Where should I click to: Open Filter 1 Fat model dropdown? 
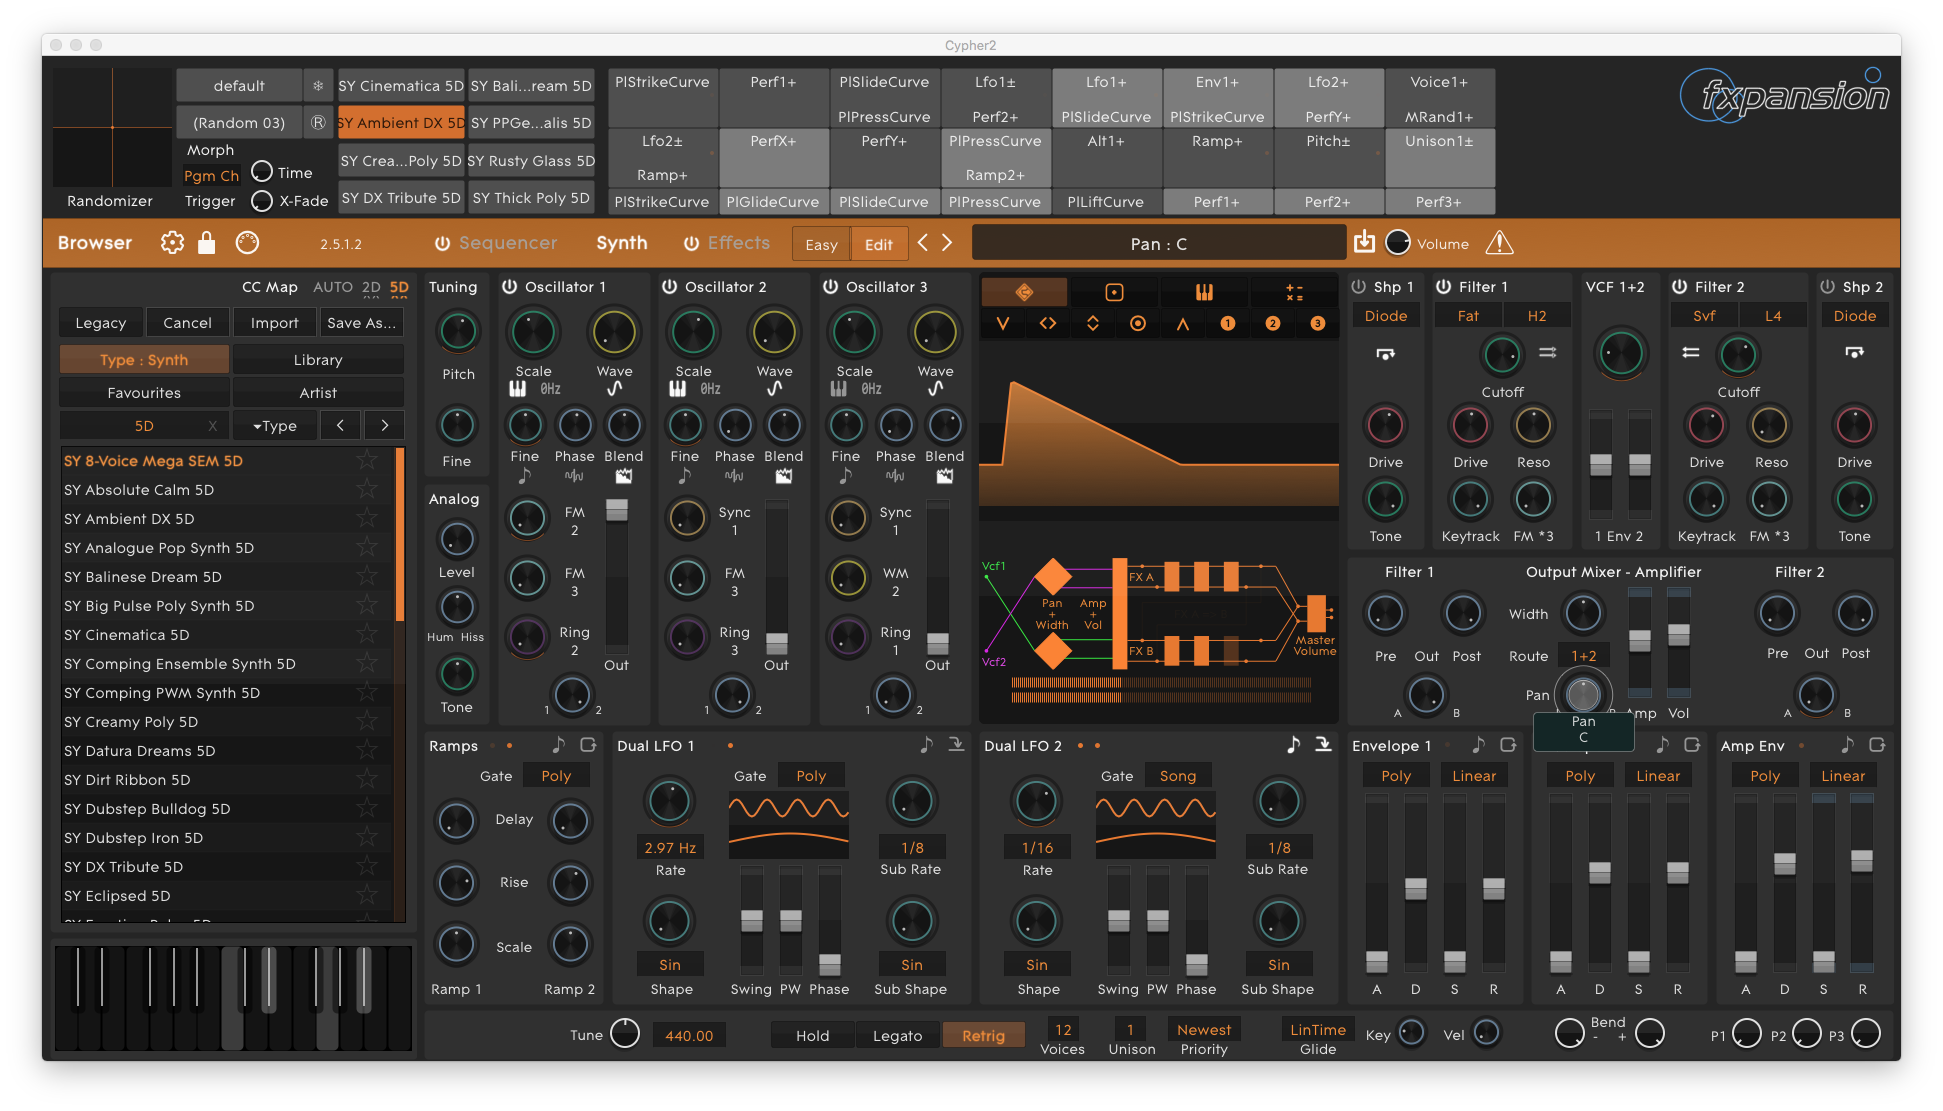click(x=1467, y=316)
